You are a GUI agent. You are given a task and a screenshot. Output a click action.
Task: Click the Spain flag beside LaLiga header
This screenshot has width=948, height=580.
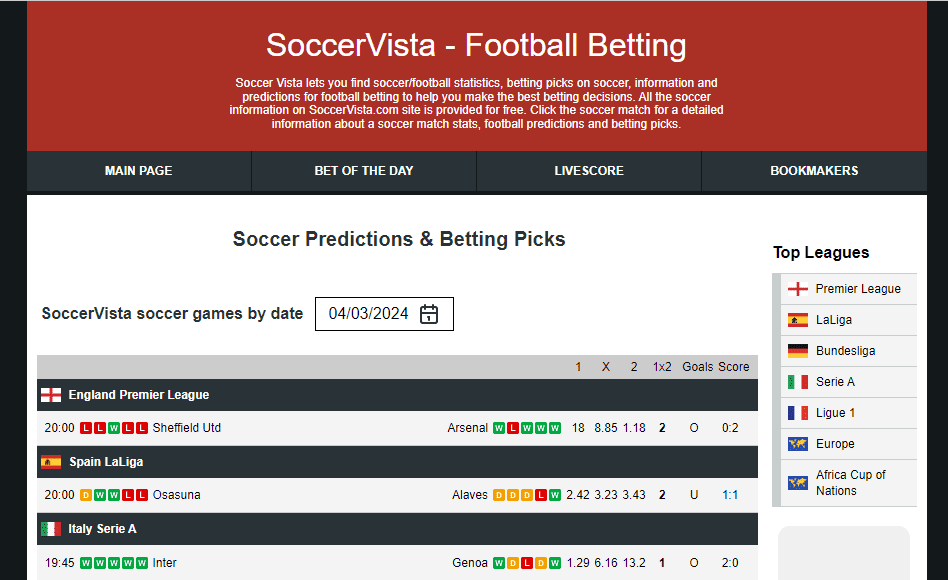click(x=51, y=462)
